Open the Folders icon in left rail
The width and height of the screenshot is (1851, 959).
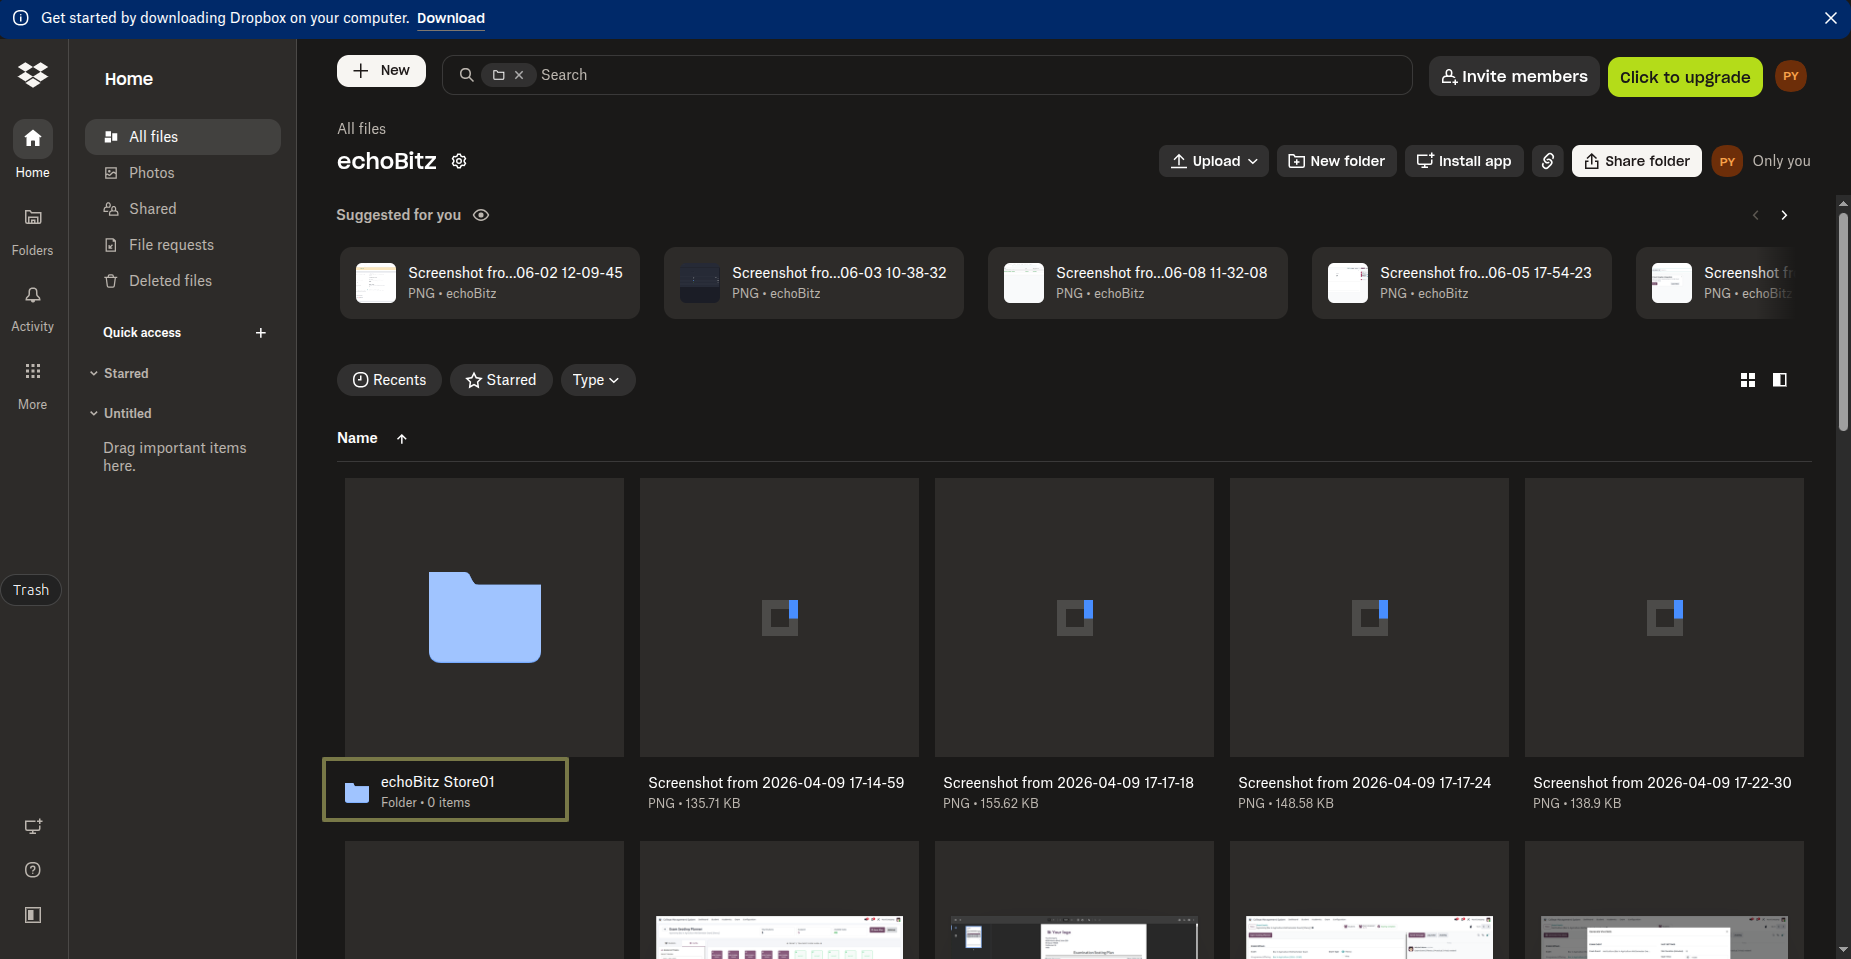(33, 217)
